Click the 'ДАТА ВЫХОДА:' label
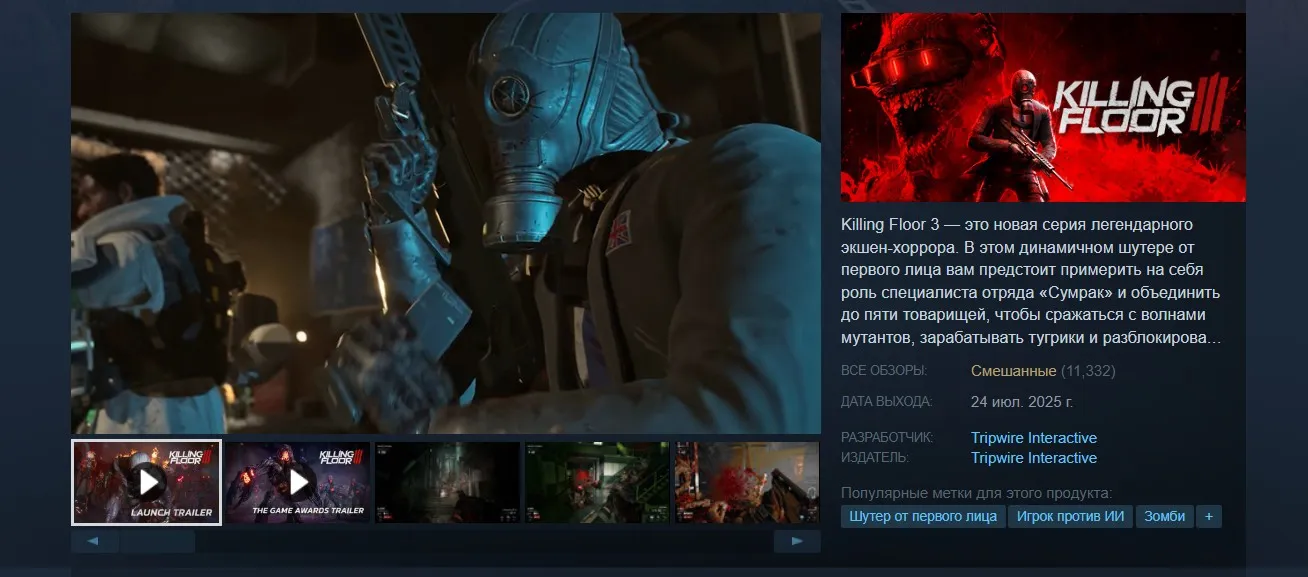The image size is (1308, 577). (x=886, y=402)
